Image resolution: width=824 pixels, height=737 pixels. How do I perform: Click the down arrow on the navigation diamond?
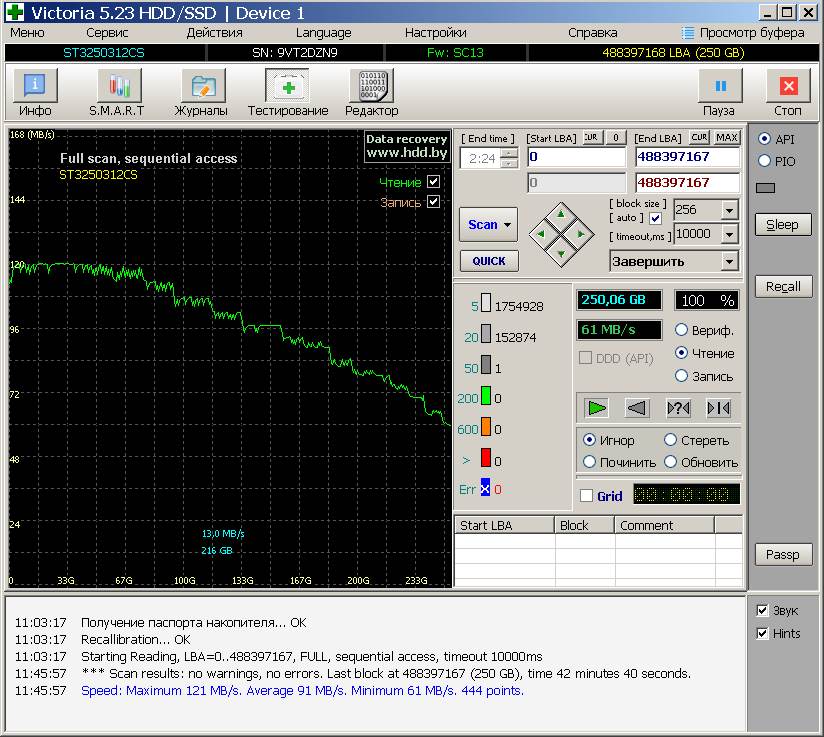tap(561, 254)
